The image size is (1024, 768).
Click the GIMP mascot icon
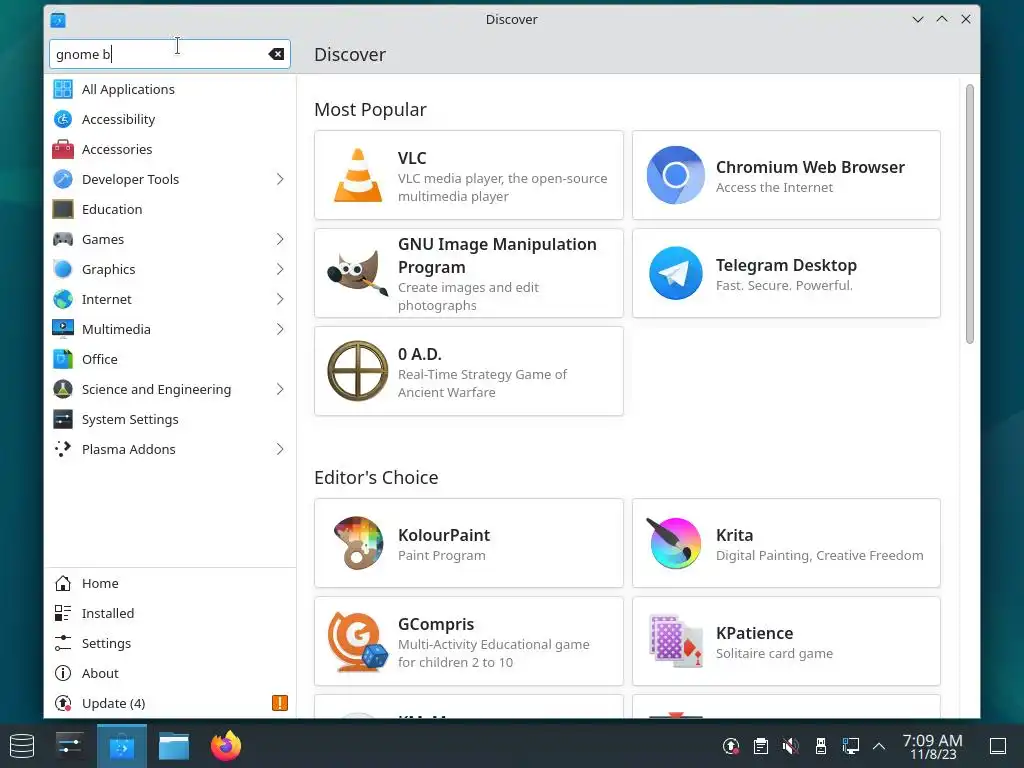358,273
